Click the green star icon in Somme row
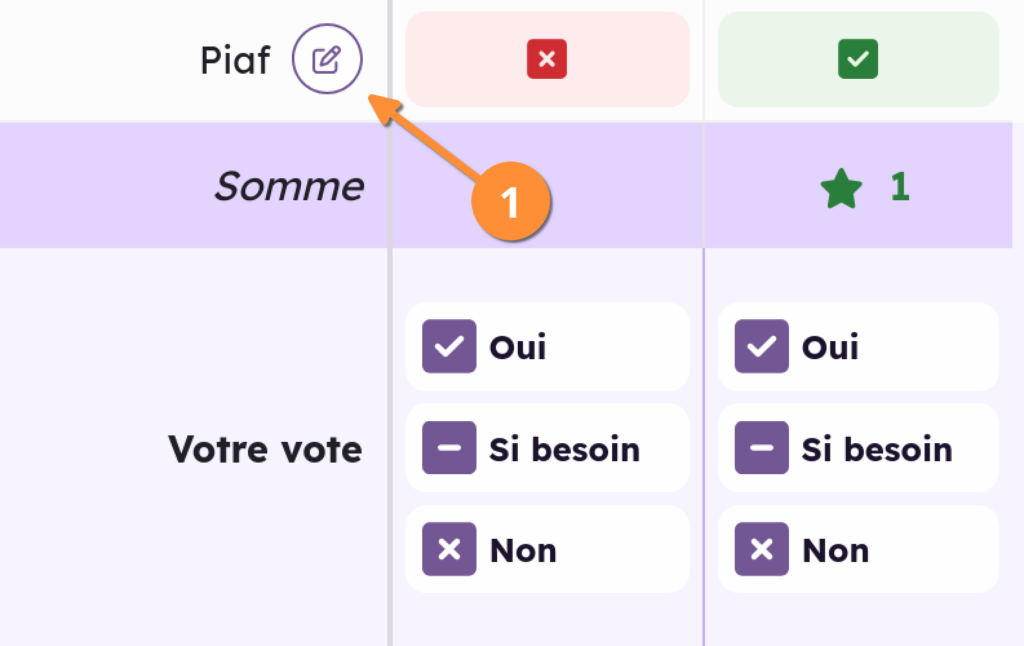 [x=841, y=188]
